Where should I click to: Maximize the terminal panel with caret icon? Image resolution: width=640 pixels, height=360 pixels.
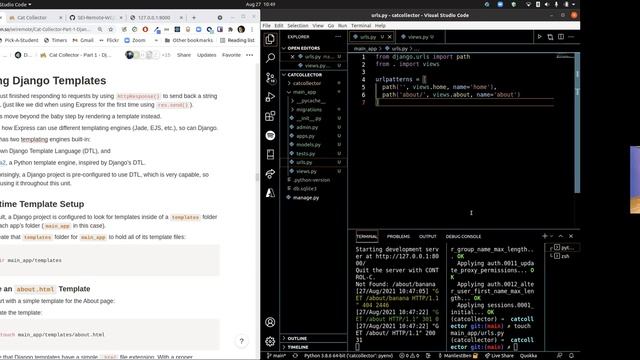(x=561, y=236)
